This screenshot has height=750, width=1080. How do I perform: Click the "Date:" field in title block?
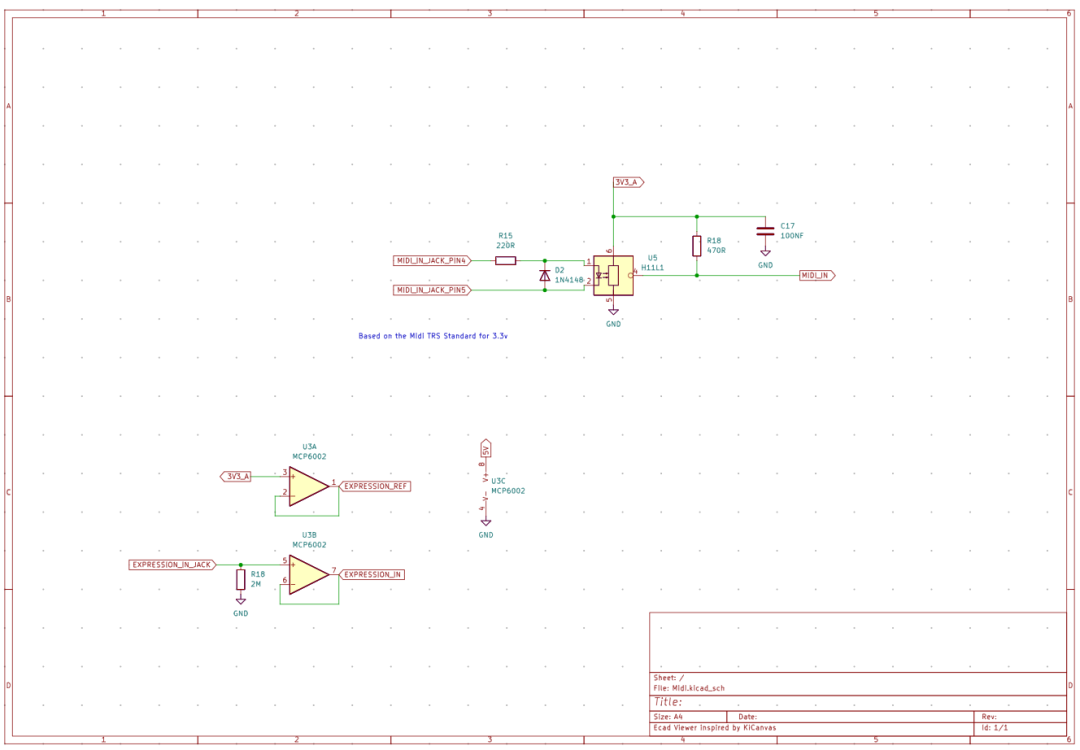(x=747, y=717)
